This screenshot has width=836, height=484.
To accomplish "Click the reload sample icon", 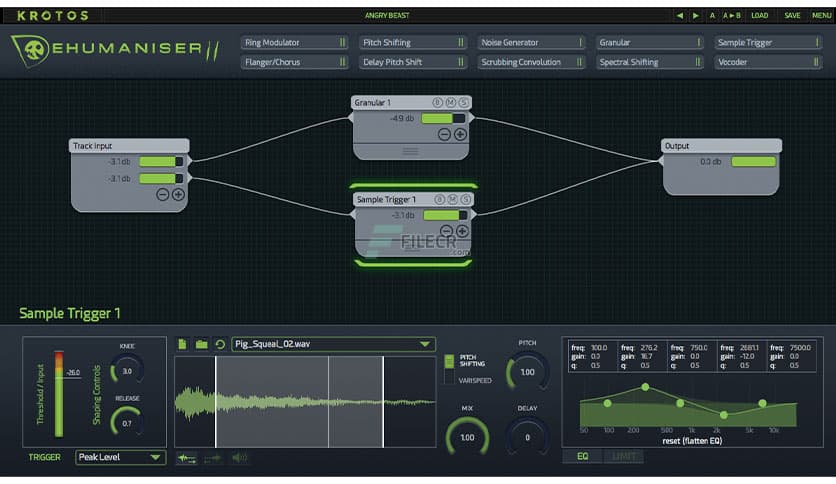I will (220, 344).
